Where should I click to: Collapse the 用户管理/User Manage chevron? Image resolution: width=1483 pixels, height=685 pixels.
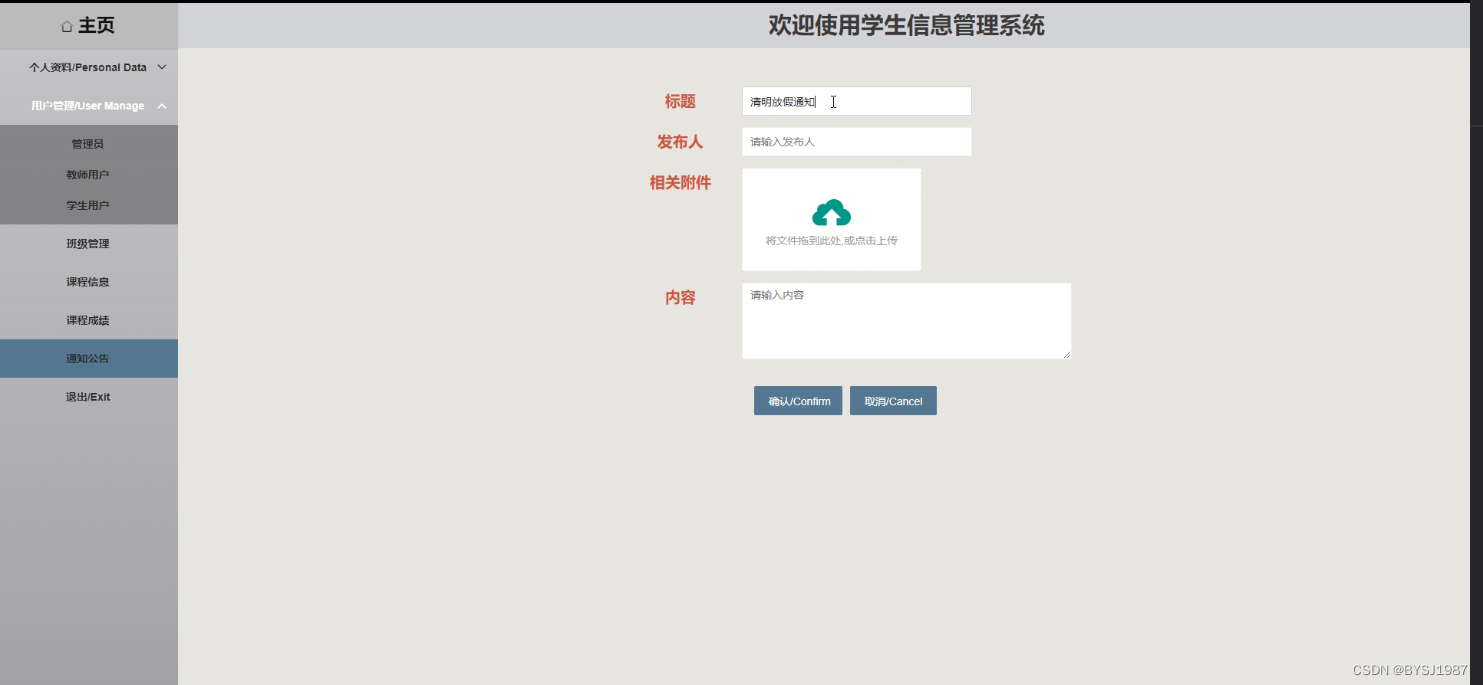click(x=162, y=106)
